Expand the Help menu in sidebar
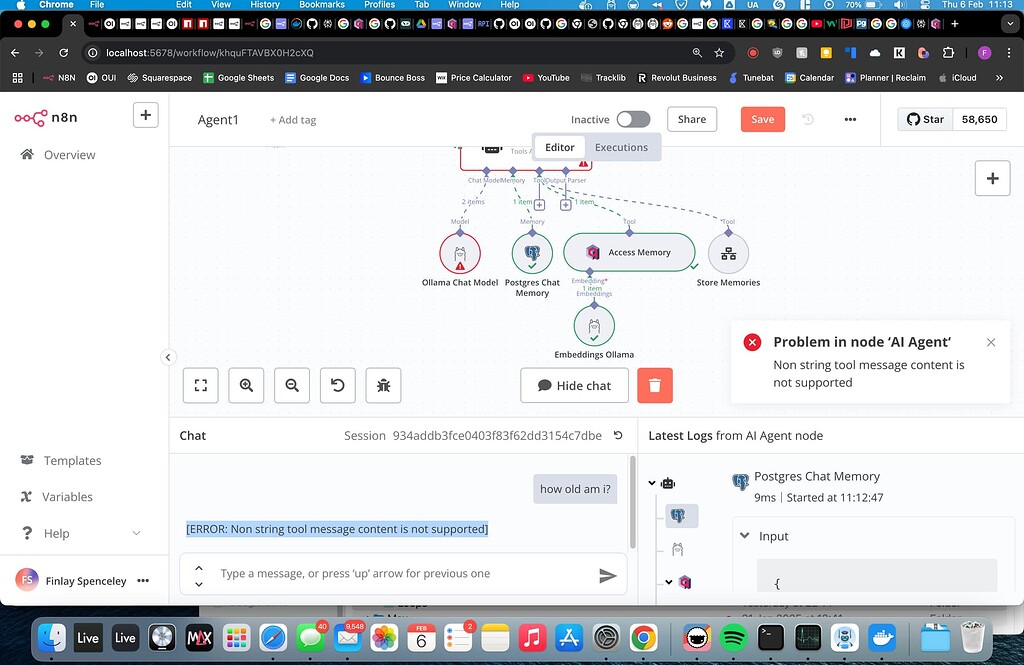Image resolution: width=1024 pixels, height=665 pixels. pyautogui.click(x=136, y=533)
